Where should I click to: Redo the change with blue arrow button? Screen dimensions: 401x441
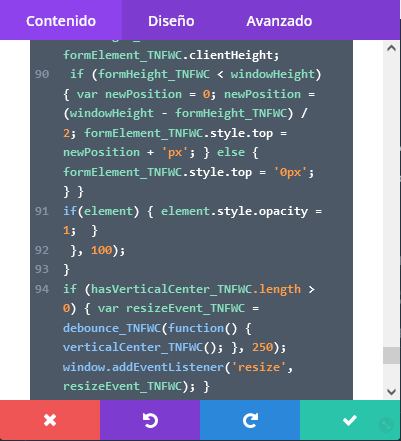(x=250, y=420)
